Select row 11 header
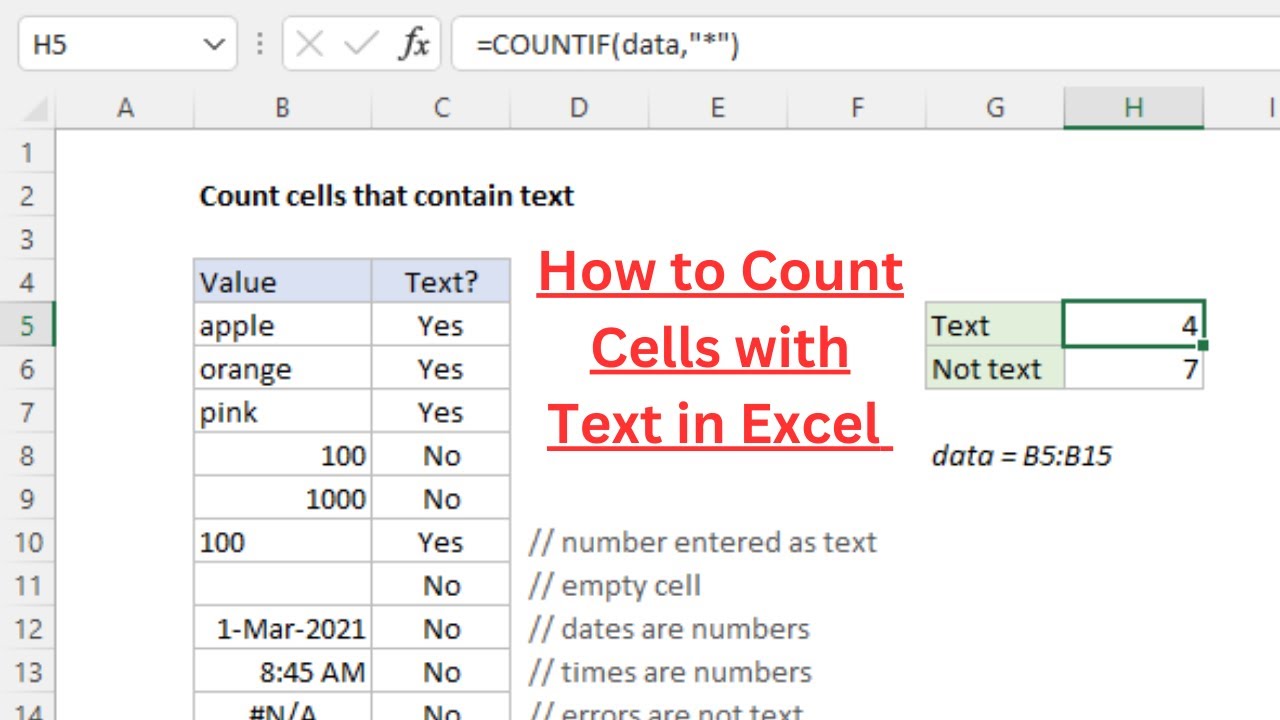Screen dimensions: 1280x720 click(x=28, y=585)
